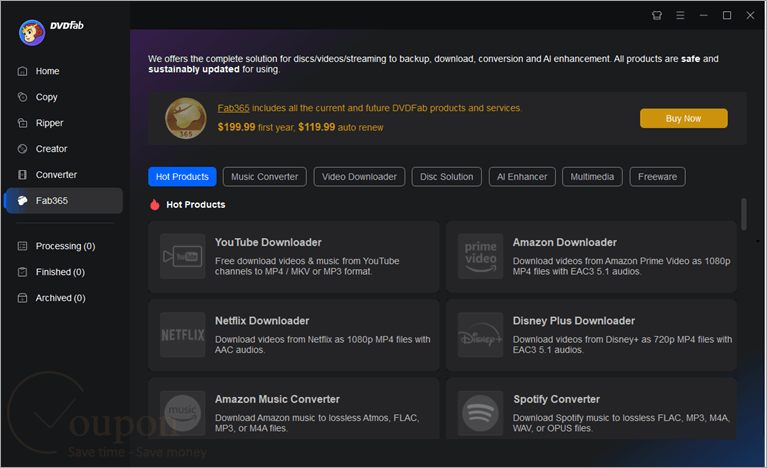
Task: Click the Spotify lossless FLAC description text
Action: click(x=621, y=423)
